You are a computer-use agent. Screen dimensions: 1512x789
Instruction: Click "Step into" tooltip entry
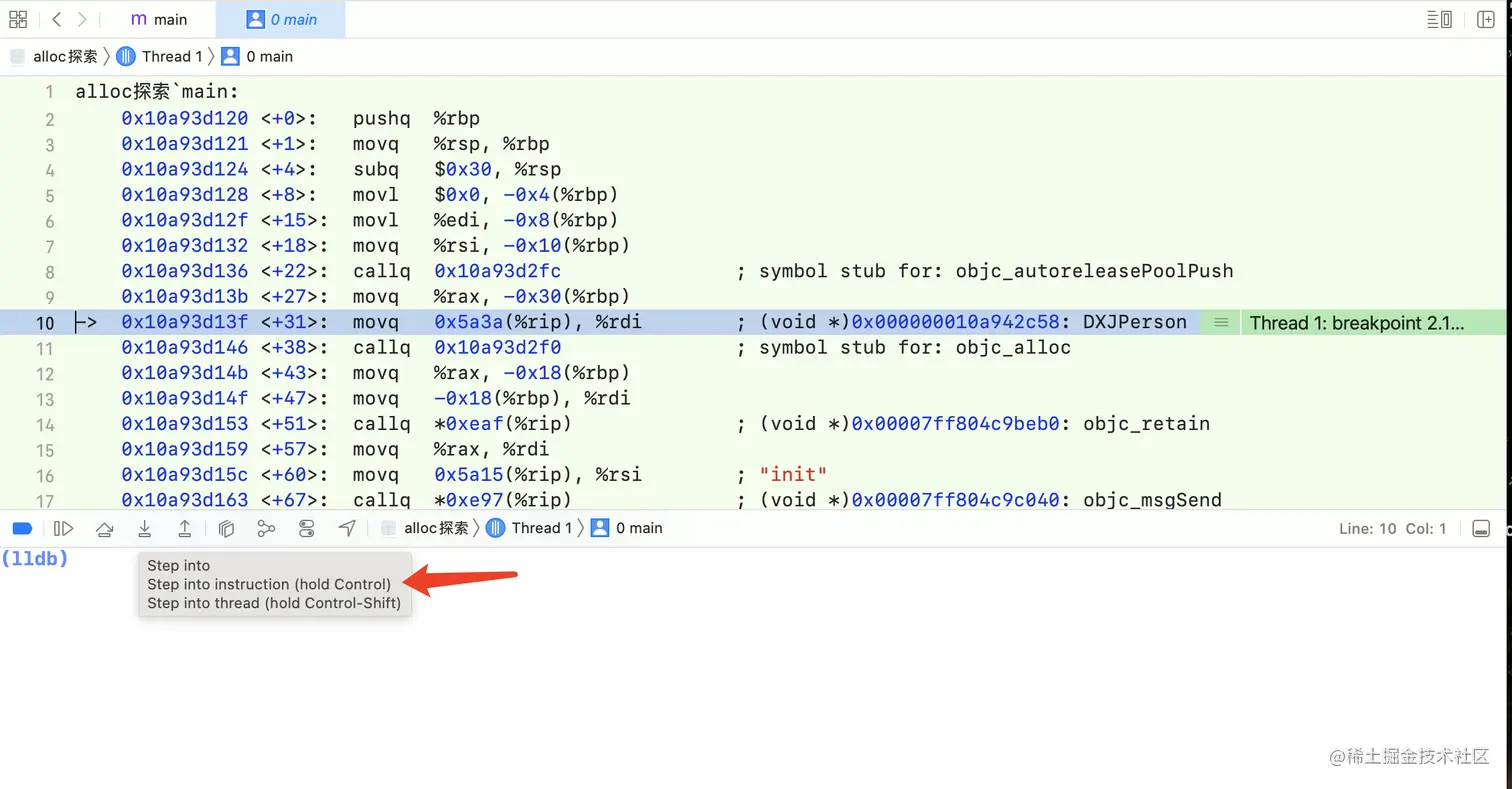click(179, 566)
